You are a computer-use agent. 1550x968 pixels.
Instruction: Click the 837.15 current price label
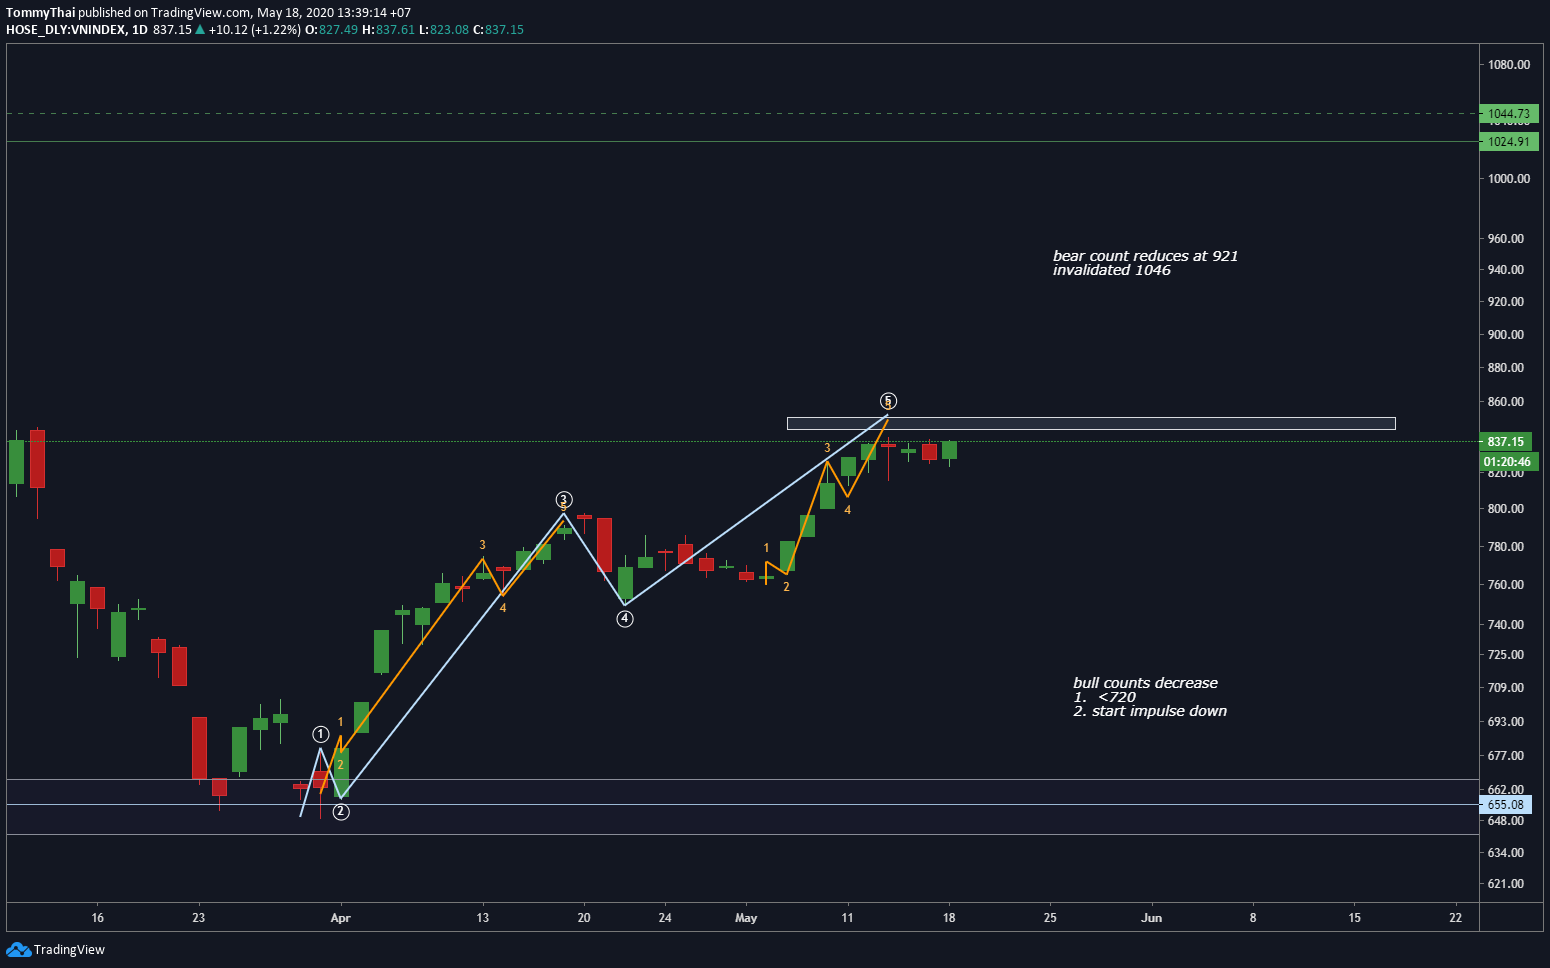pyautogui.click(x=1506, y=441)
